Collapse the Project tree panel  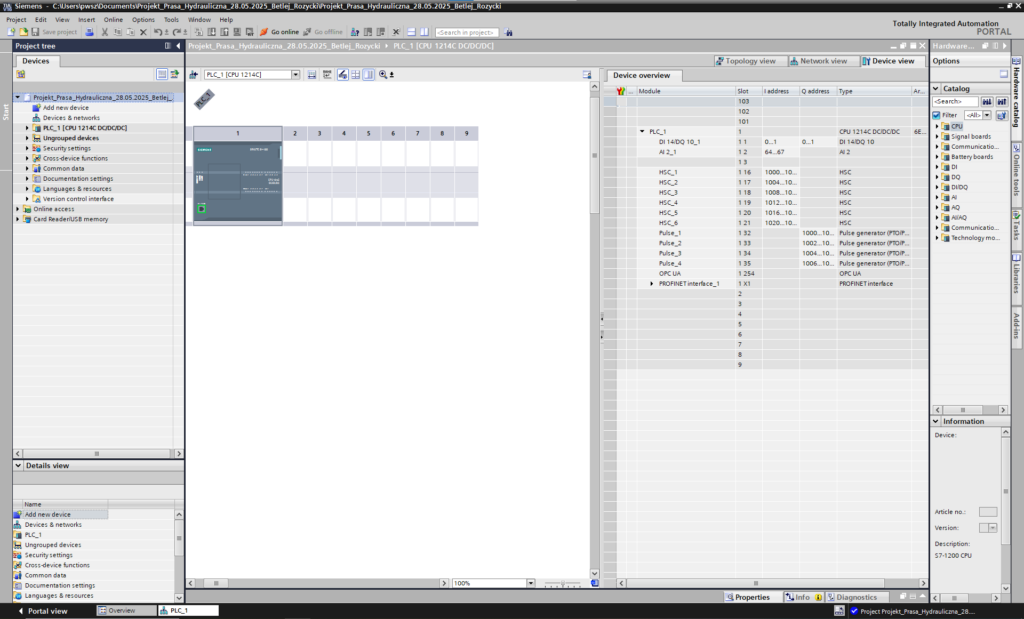(x=178, y=46)
